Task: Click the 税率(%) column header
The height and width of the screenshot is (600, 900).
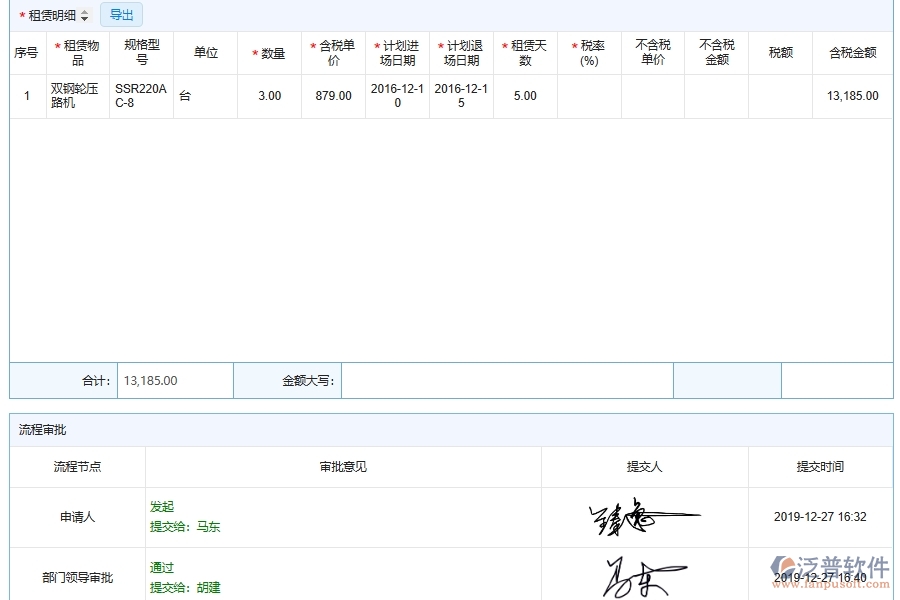Action: [x=588, y=53]
